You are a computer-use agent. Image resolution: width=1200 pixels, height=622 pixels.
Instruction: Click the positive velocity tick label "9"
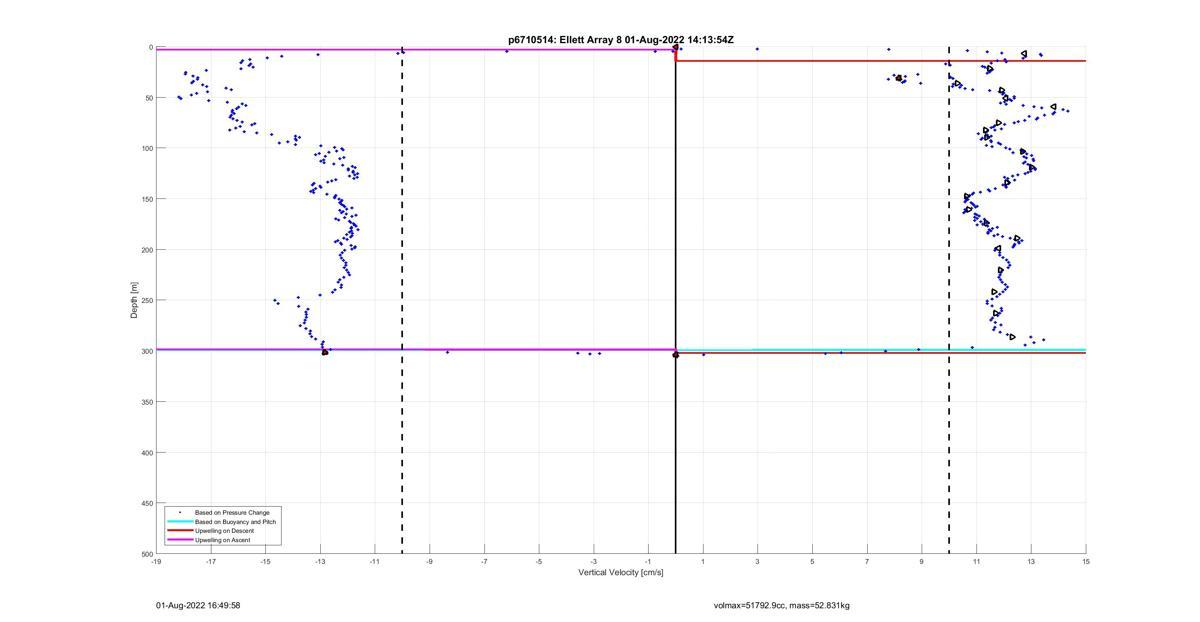tap(922, 561)
